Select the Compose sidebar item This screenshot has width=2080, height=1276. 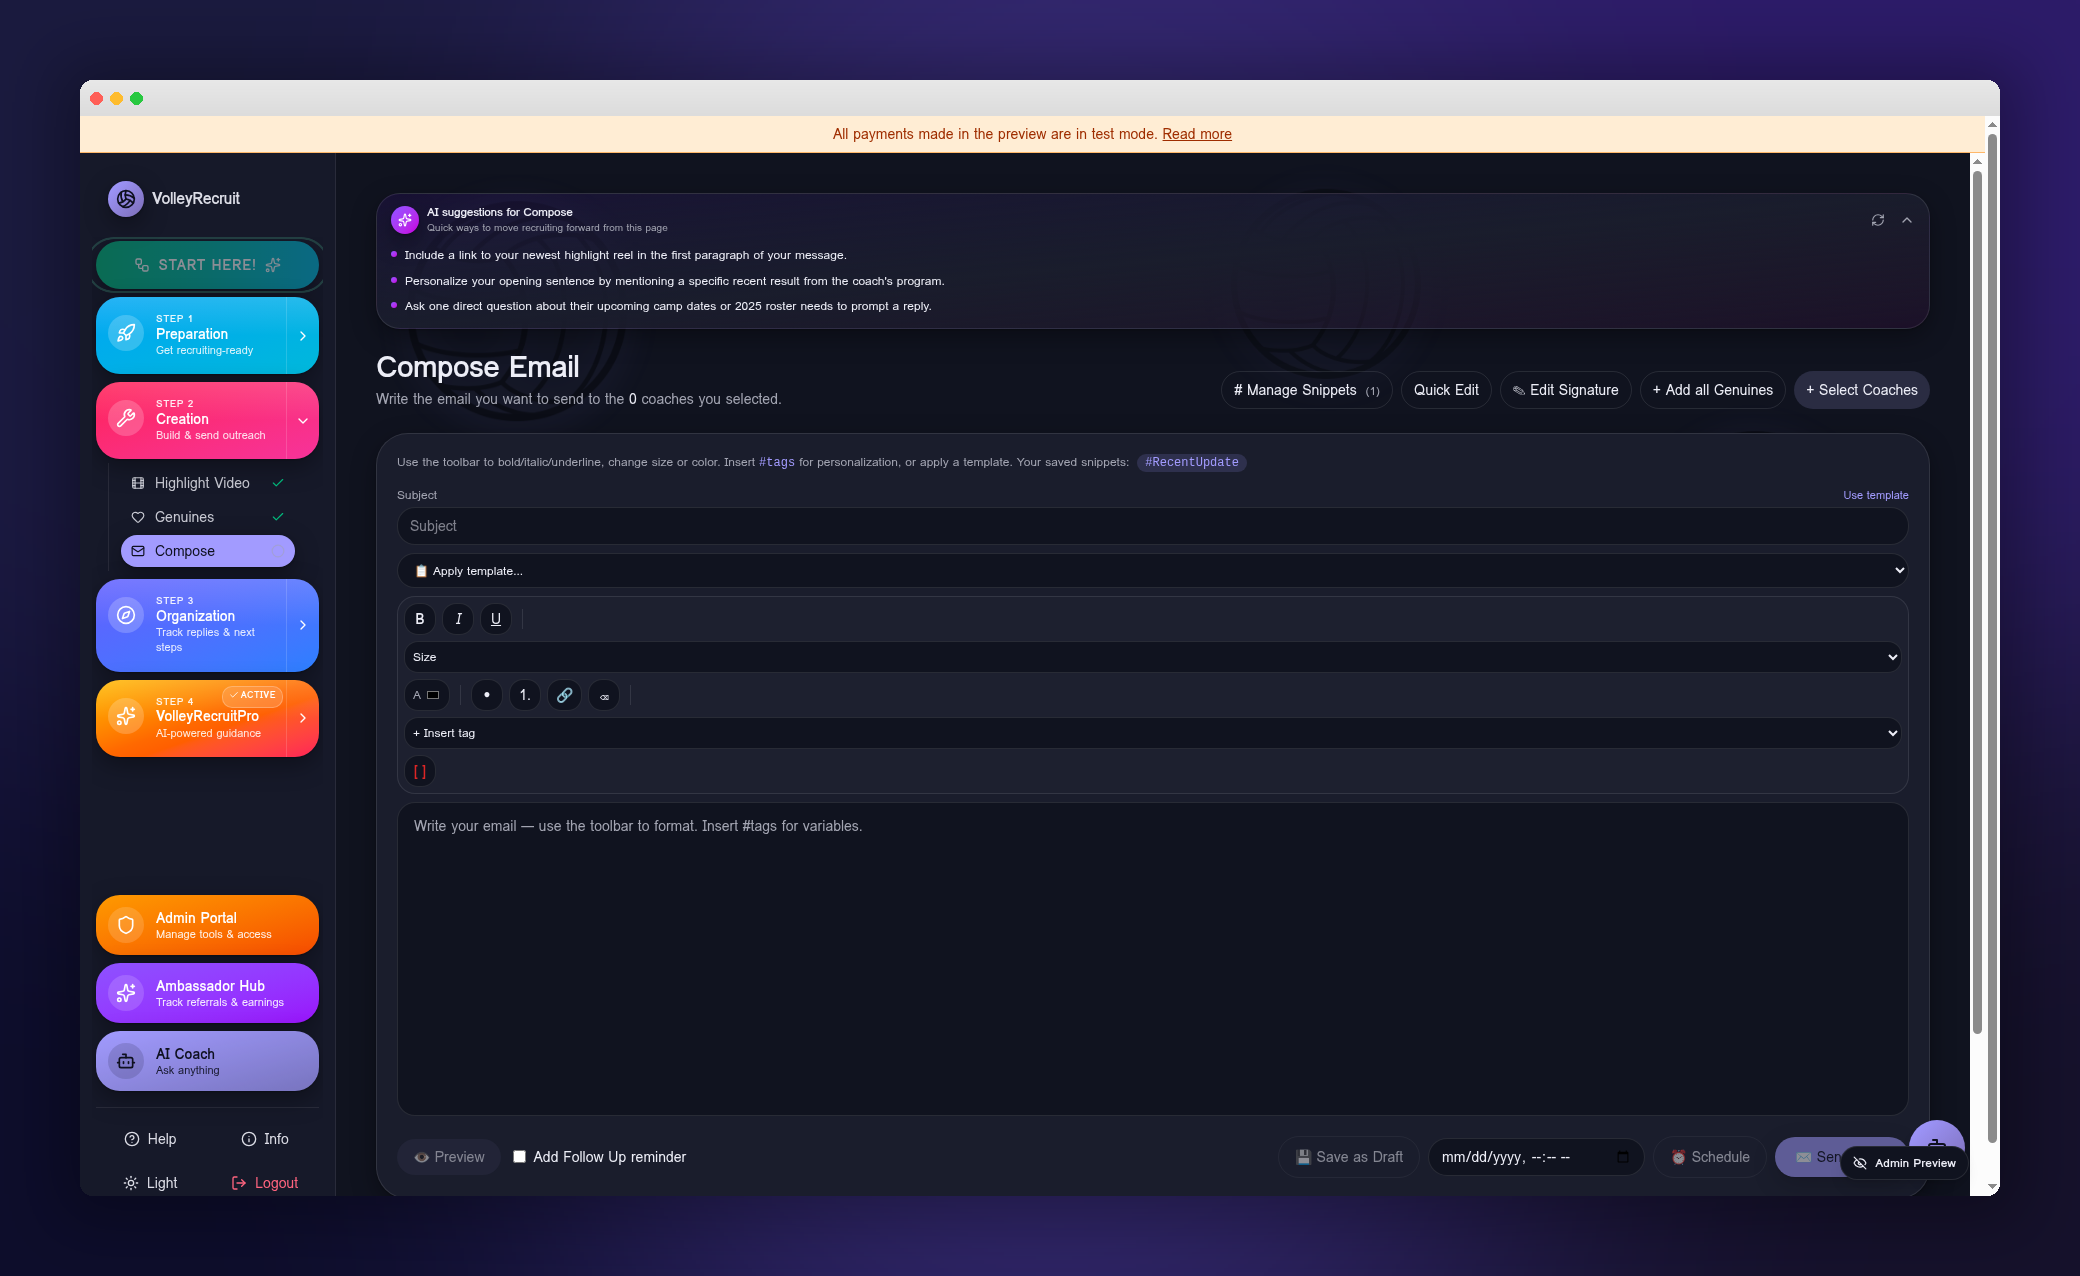point(208,551)
